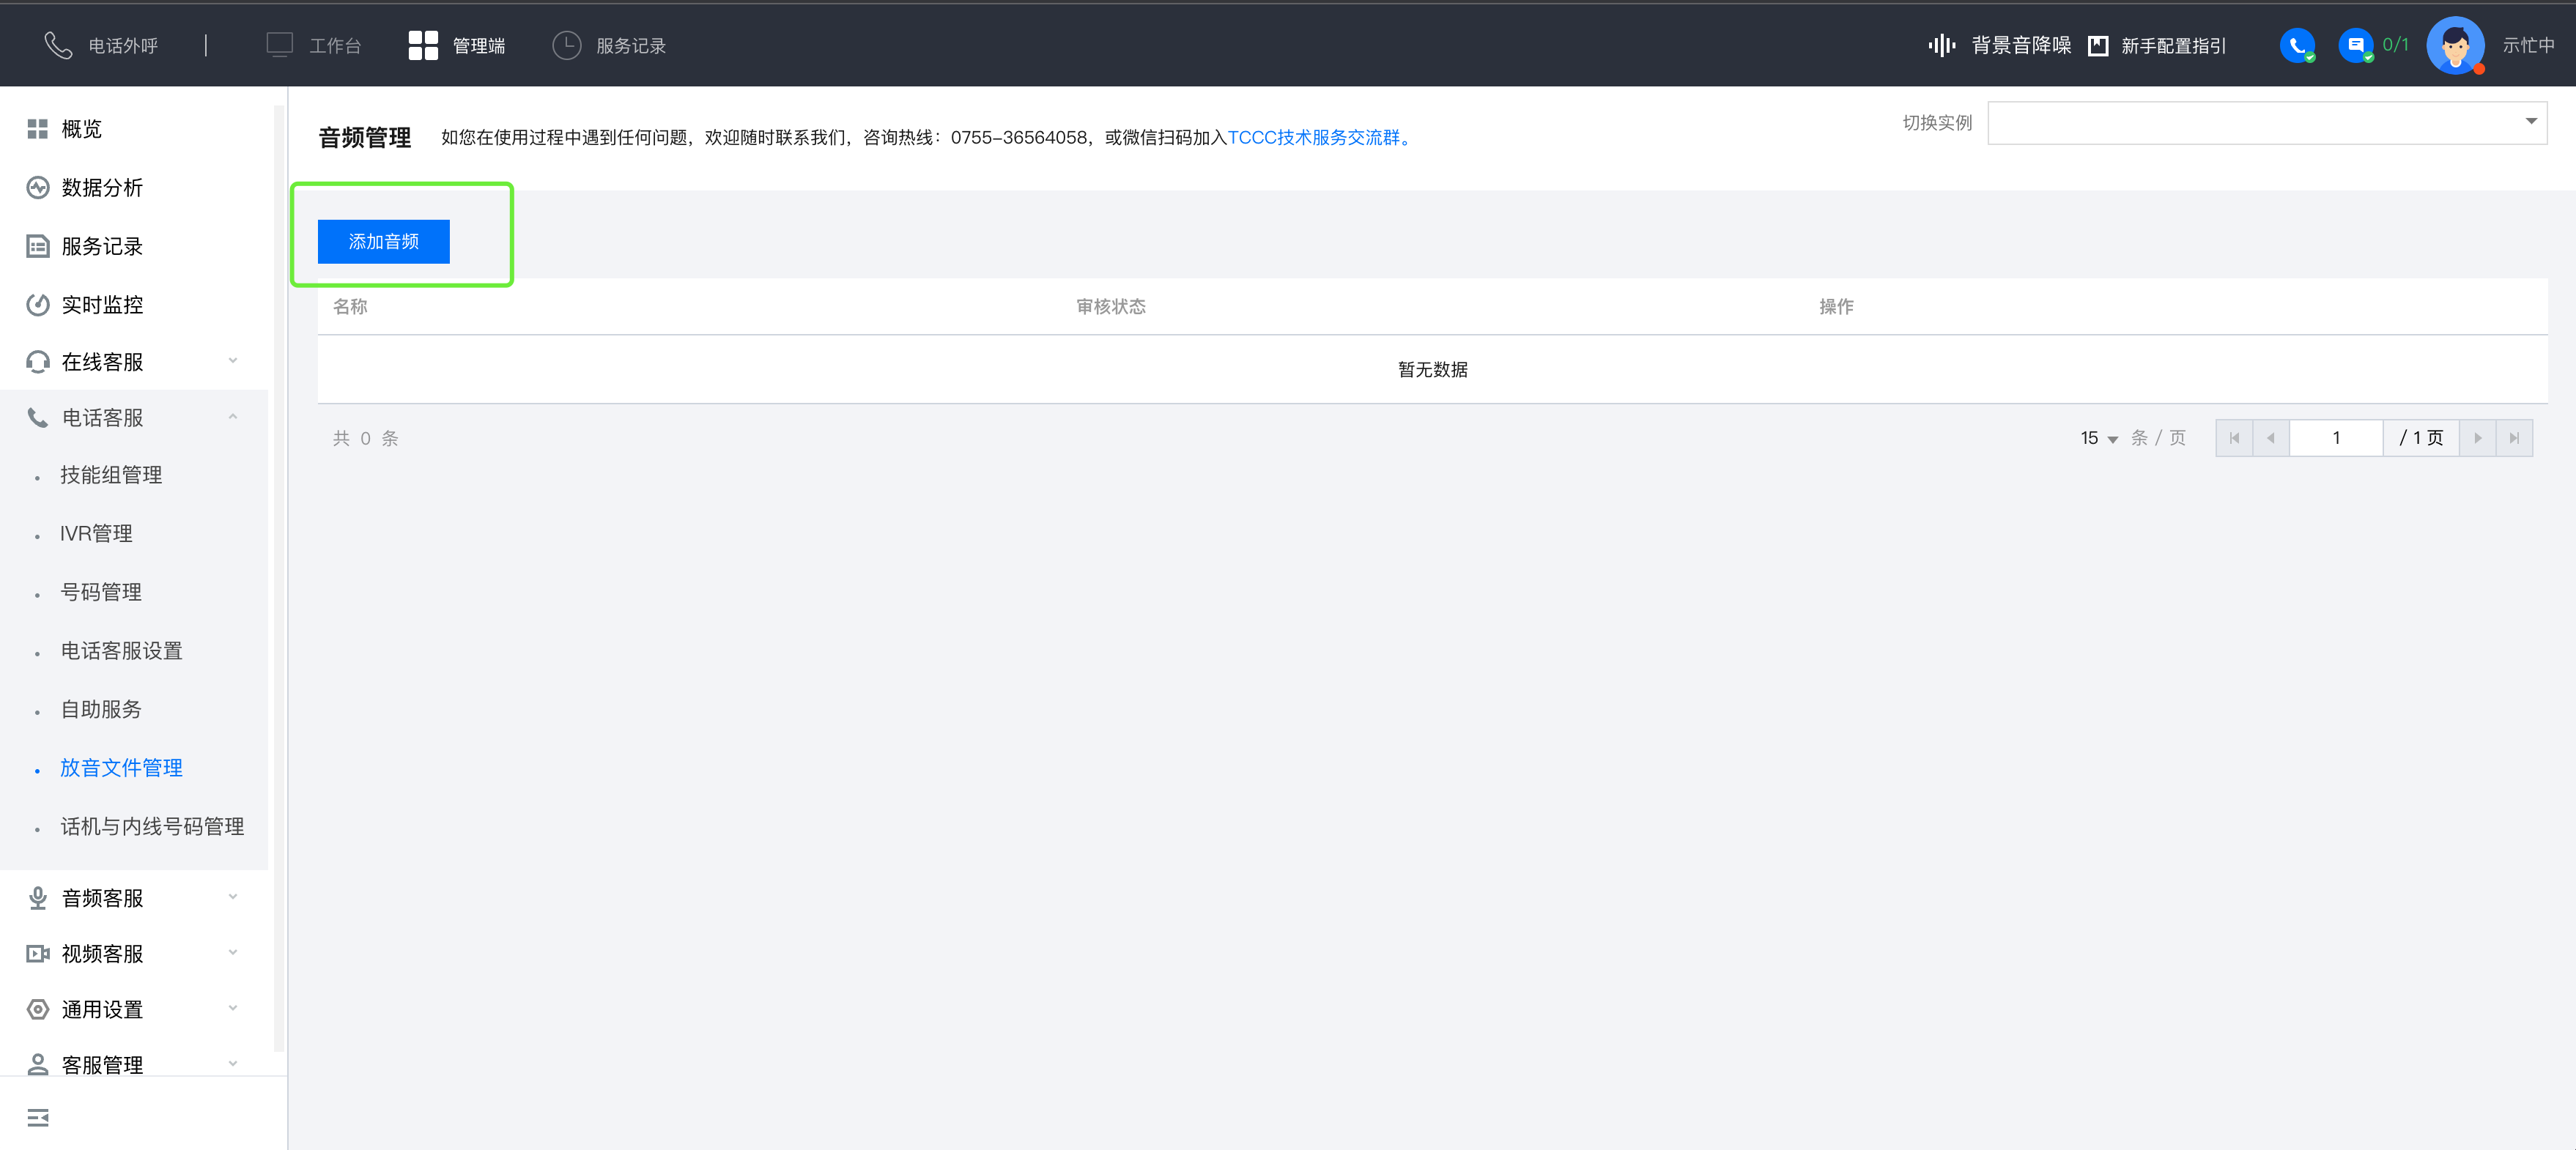Open the beginner configuration guide icon

pyautogui.click(x=2098, y=46)
